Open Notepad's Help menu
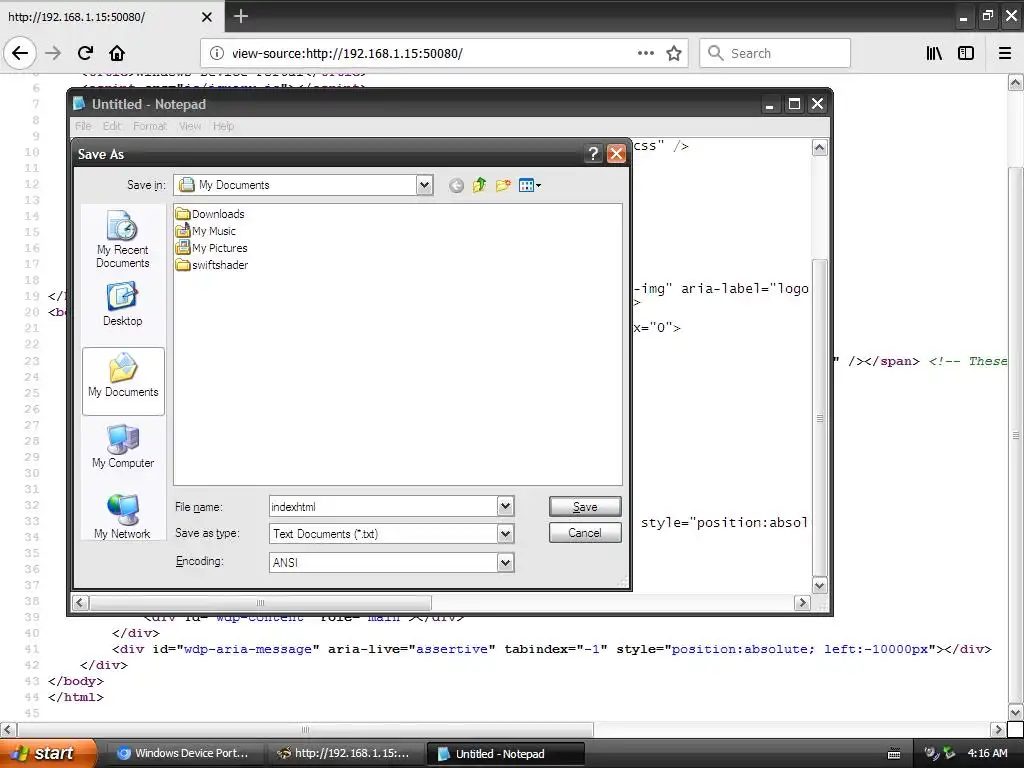The image size is (1024, 768). [x=223, y=126]
